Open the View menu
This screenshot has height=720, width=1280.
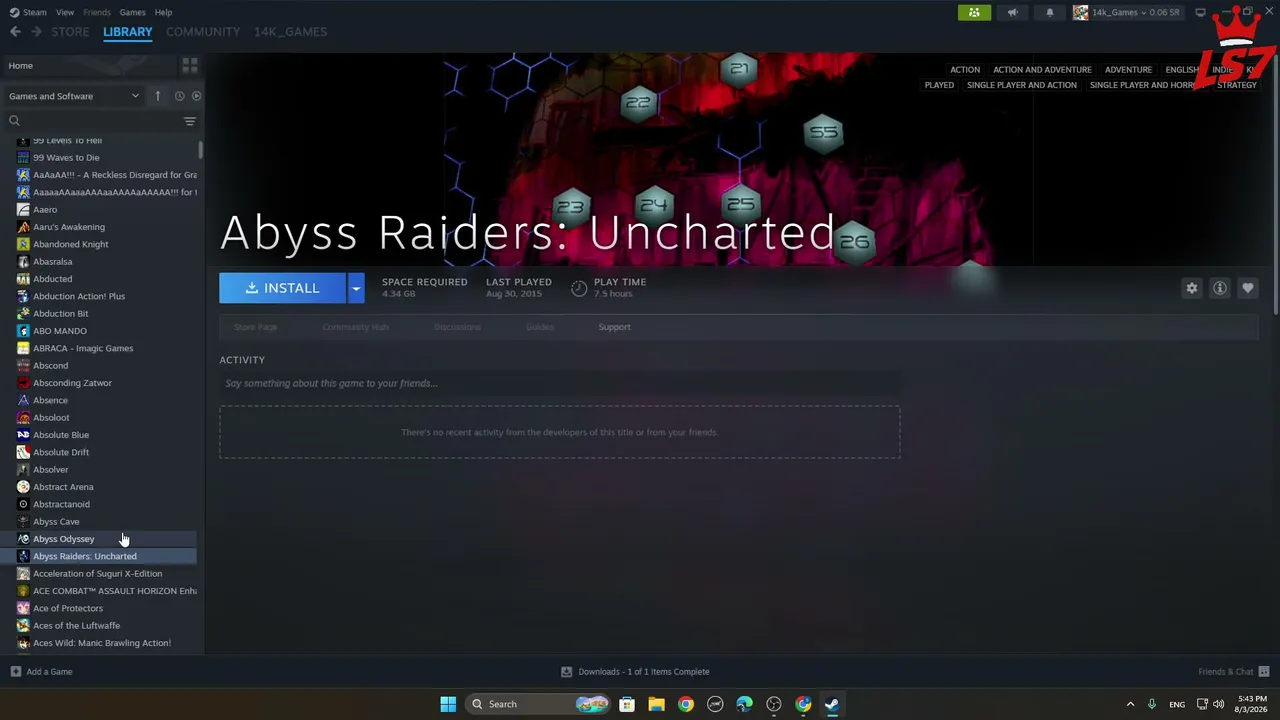[65, 12]
